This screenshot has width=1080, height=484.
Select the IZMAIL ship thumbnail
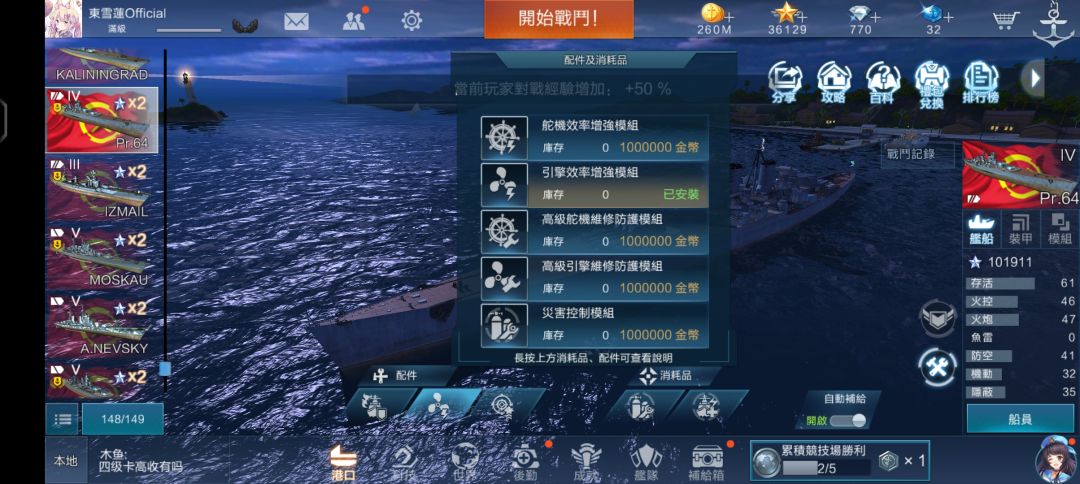point(102,188)
